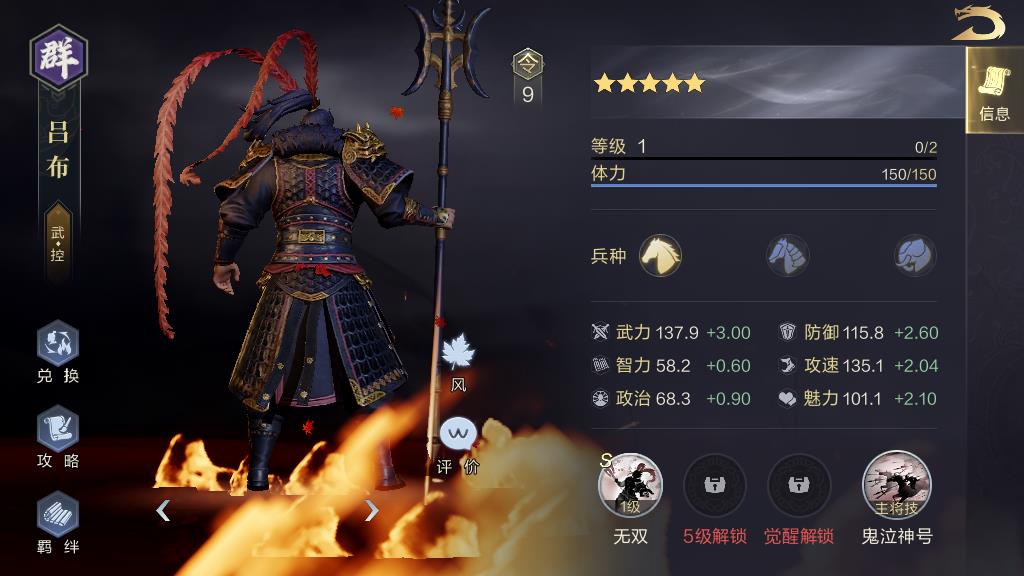
Task: Open the 攻略 strategy guide icon
Action: pyautogui.click(x=57, y=429)
